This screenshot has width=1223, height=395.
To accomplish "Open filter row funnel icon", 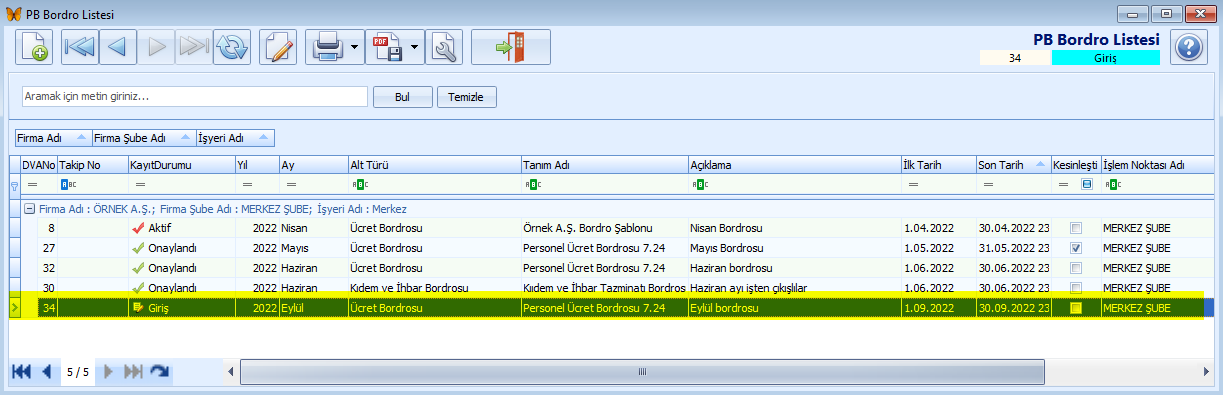I will (14, 185).
